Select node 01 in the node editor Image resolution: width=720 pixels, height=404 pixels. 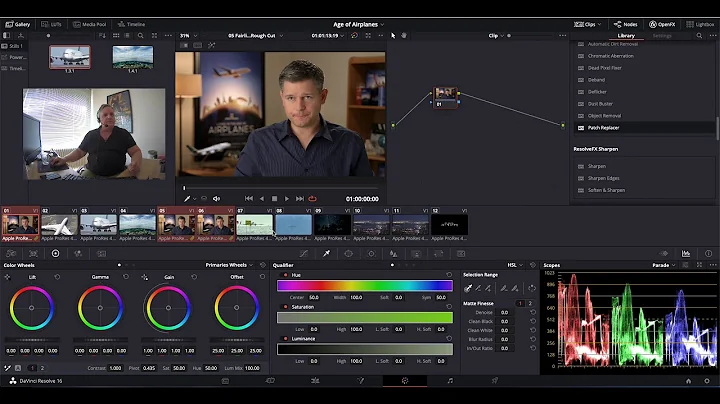coord(445,97)
